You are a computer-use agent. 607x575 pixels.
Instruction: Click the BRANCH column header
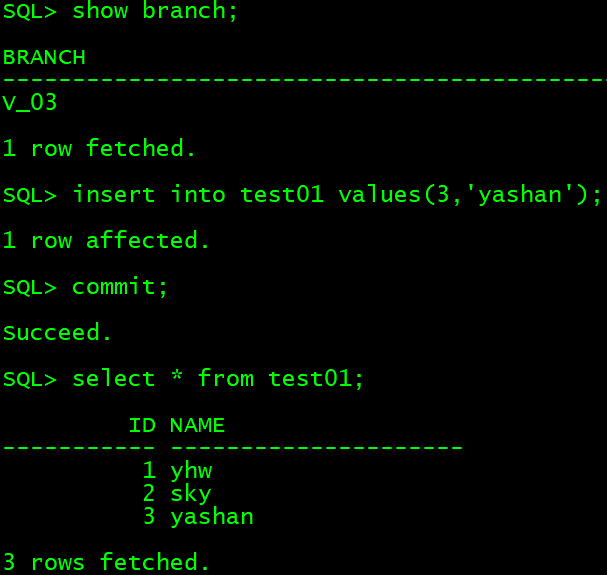(x=44, y=57)
